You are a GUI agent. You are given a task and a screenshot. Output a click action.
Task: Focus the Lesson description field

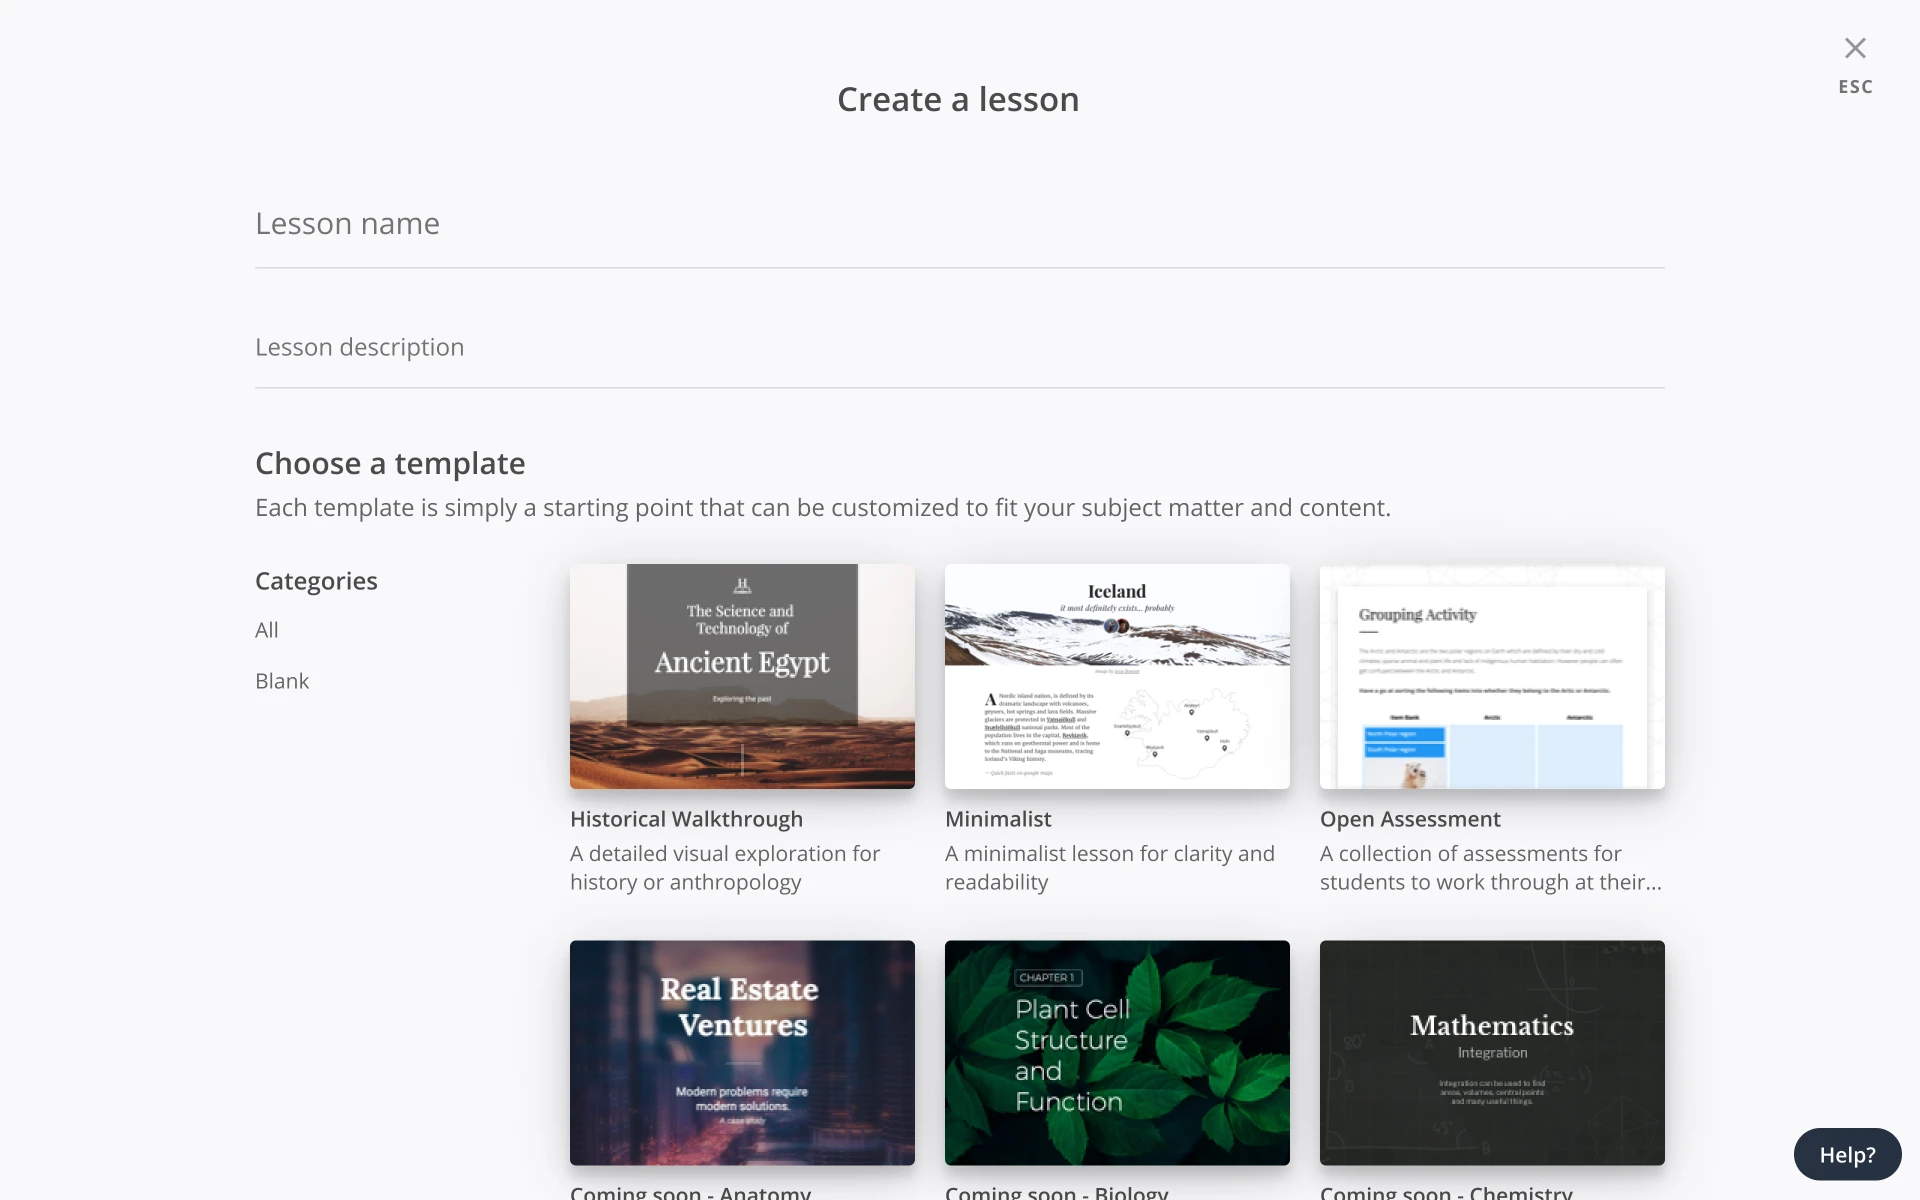point(960,347)
